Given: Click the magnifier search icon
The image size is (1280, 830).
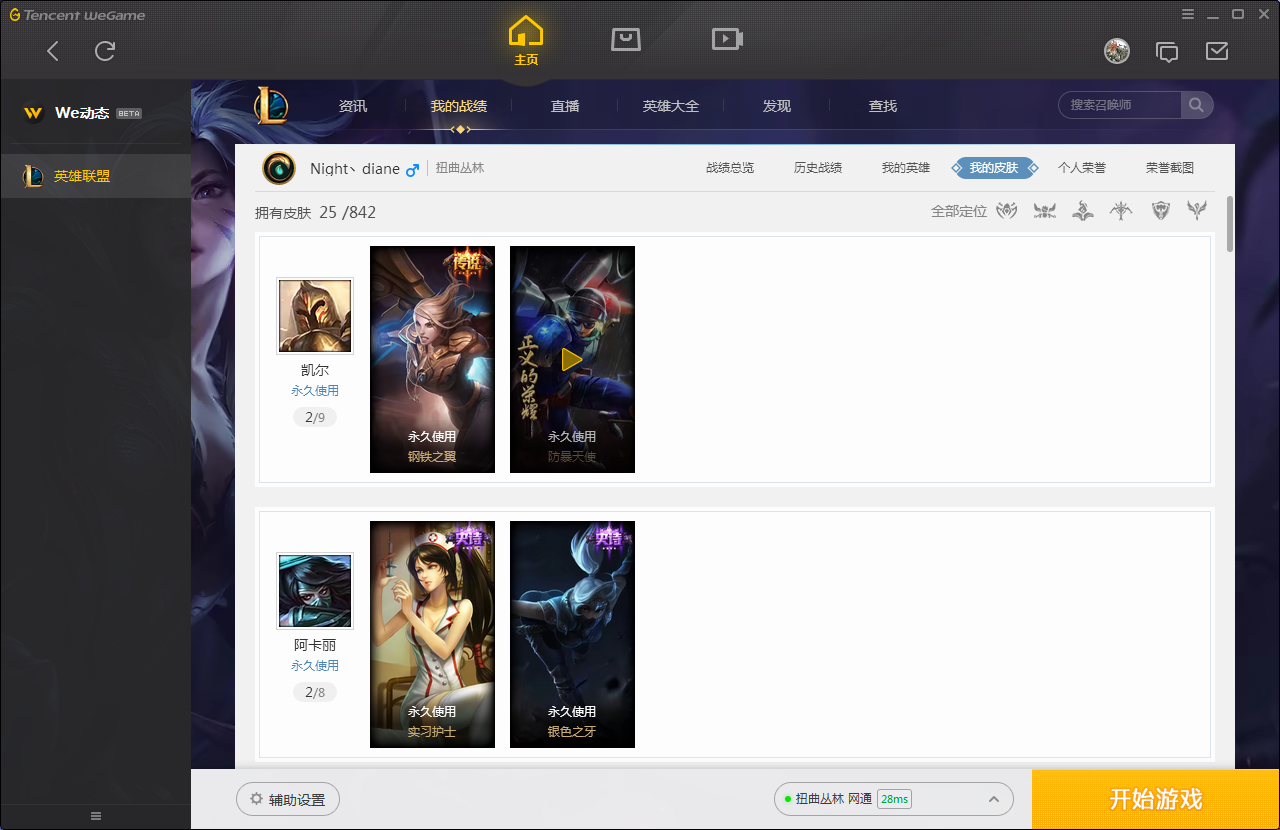Looking at the screenshot, I should (1196, 105).
